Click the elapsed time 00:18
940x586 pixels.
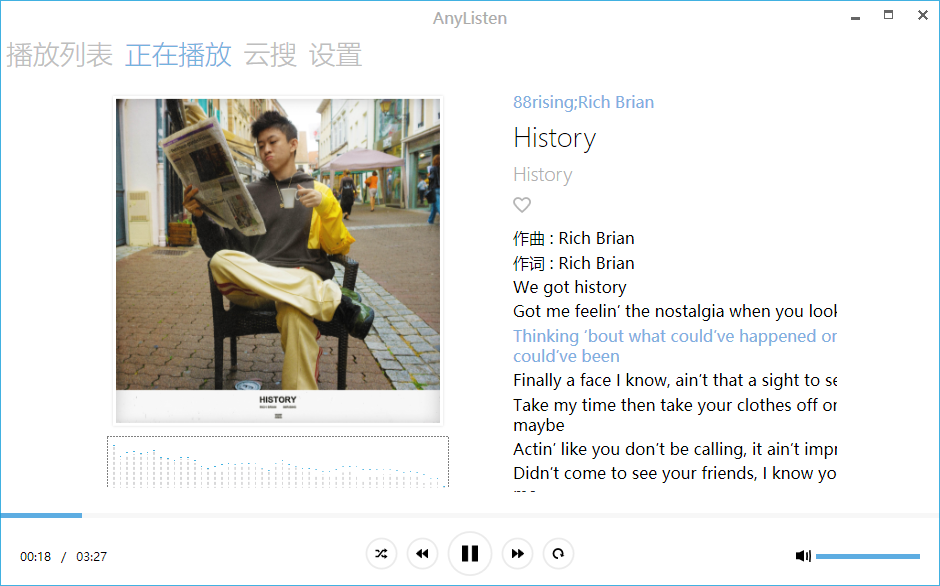(x=35, y=557)
